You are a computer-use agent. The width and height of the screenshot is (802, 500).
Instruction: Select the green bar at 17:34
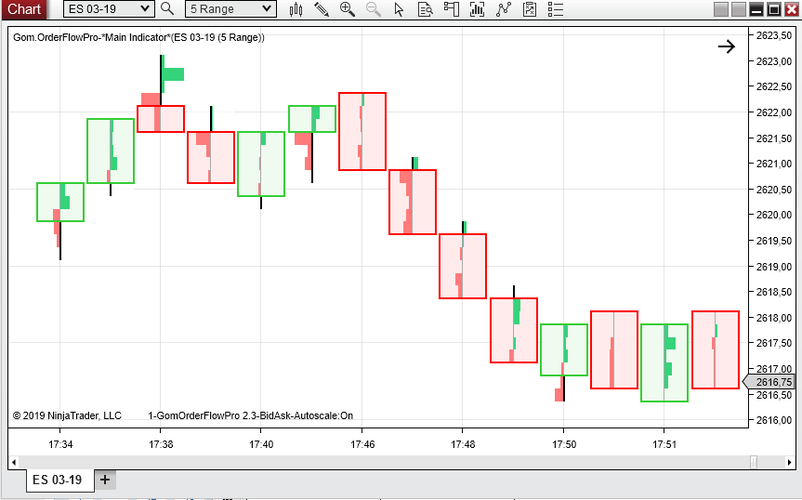(60, 202)
